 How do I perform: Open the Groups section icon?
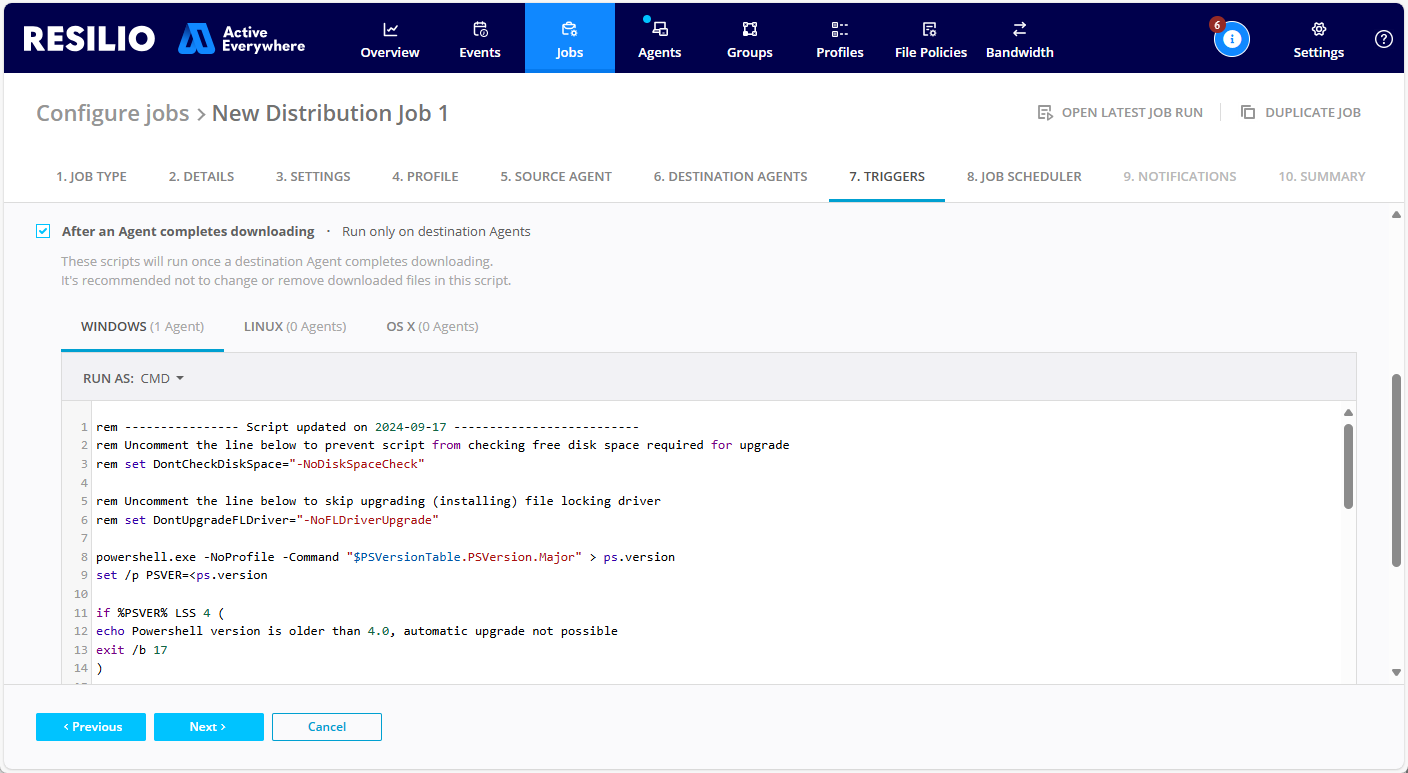[749, 30]
